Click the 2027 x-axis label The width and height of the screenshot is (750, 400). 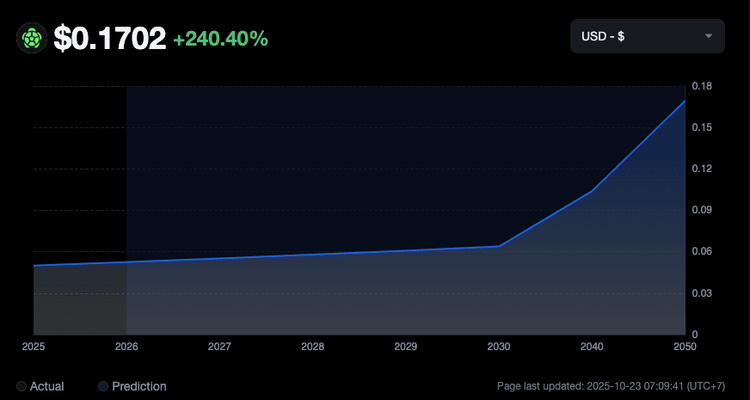(220, 346)
